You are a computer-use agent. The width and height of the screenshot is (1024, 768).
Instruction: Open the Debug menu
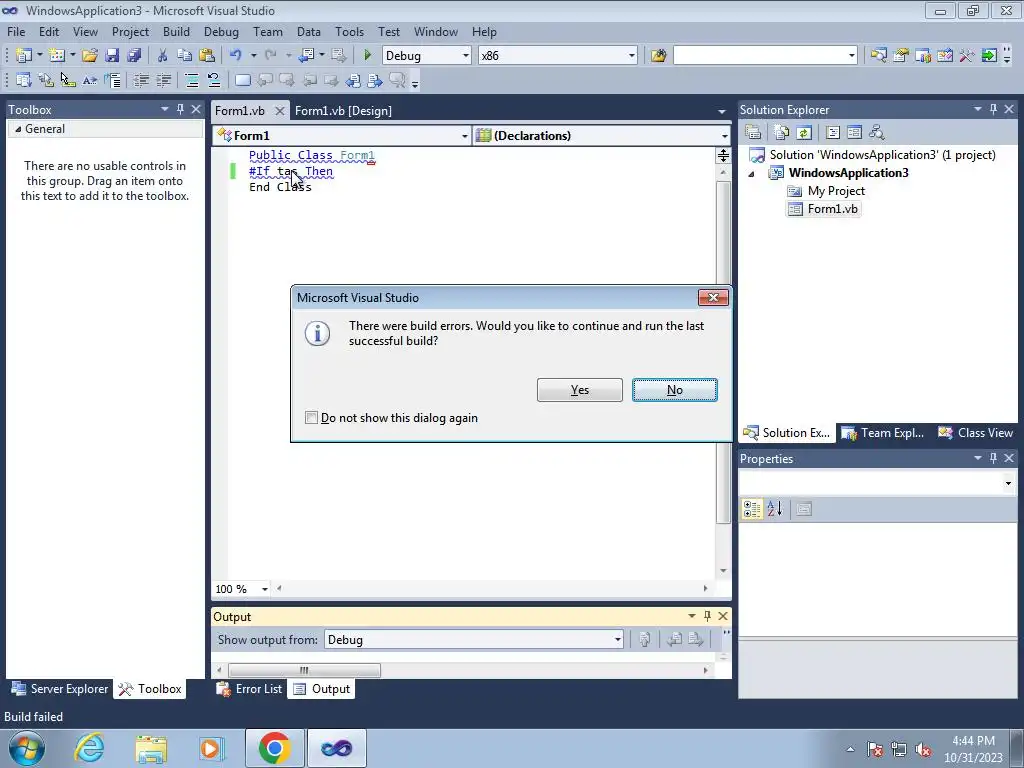point(221,31)
